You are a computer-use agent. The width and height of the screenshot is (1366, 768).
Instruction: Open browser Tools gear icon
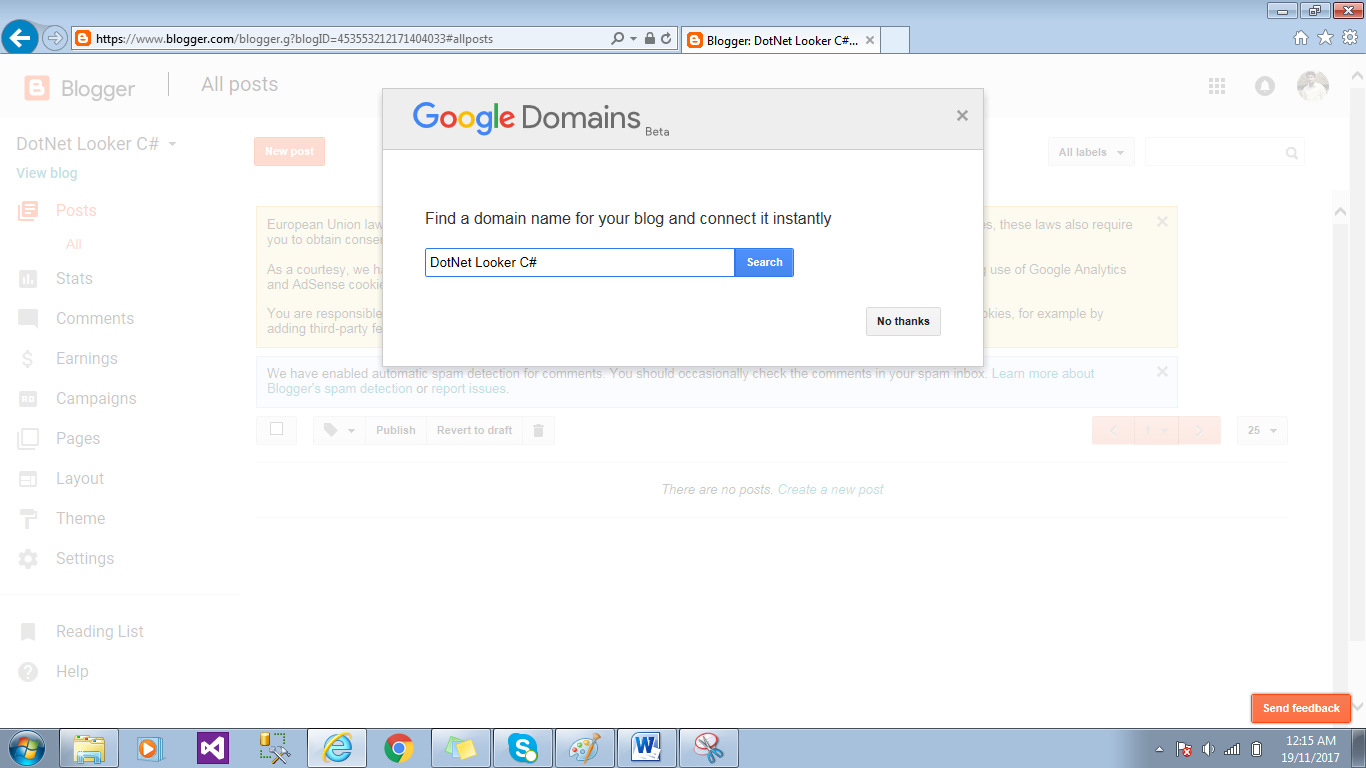click(x=1349, y=38)
